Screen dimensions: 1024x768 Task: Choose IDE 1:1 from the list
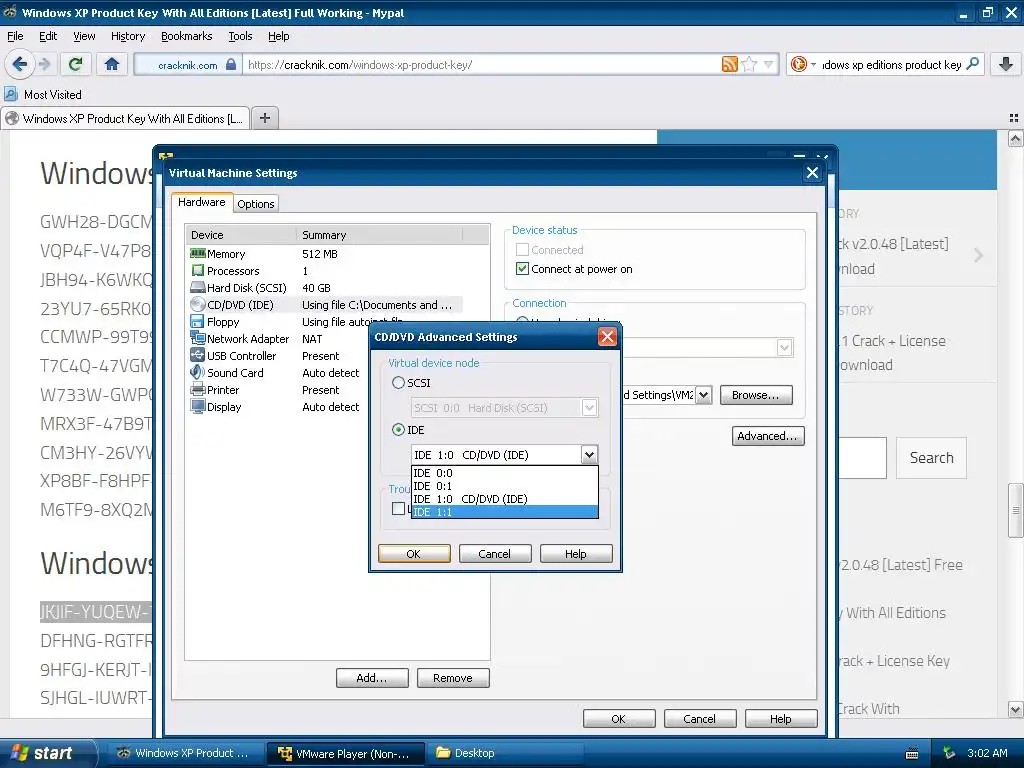coord(505,512)
